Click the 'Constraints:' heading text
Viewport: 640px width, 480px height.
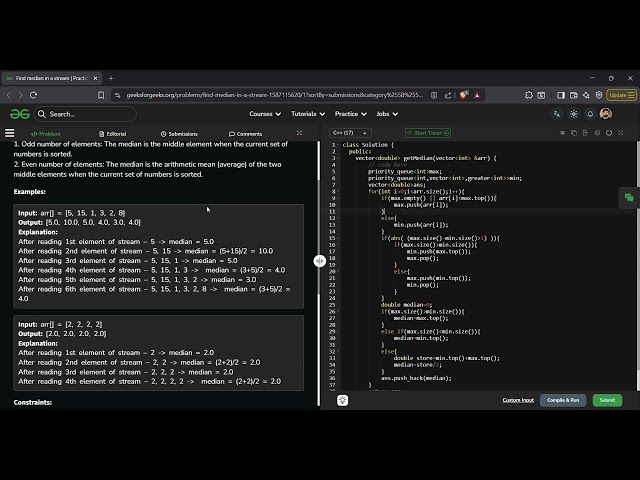point(33,402)
